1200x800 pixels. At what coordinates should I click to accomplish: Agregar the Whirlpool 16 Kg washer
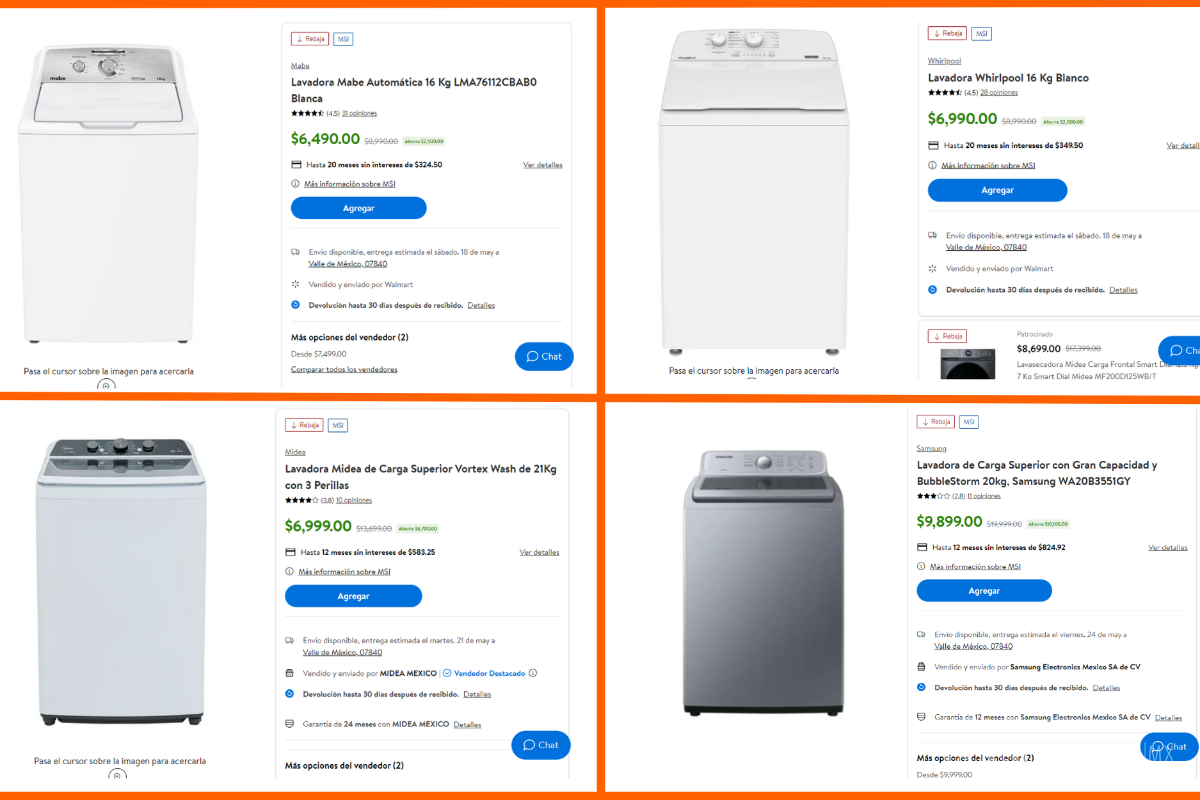997,189
